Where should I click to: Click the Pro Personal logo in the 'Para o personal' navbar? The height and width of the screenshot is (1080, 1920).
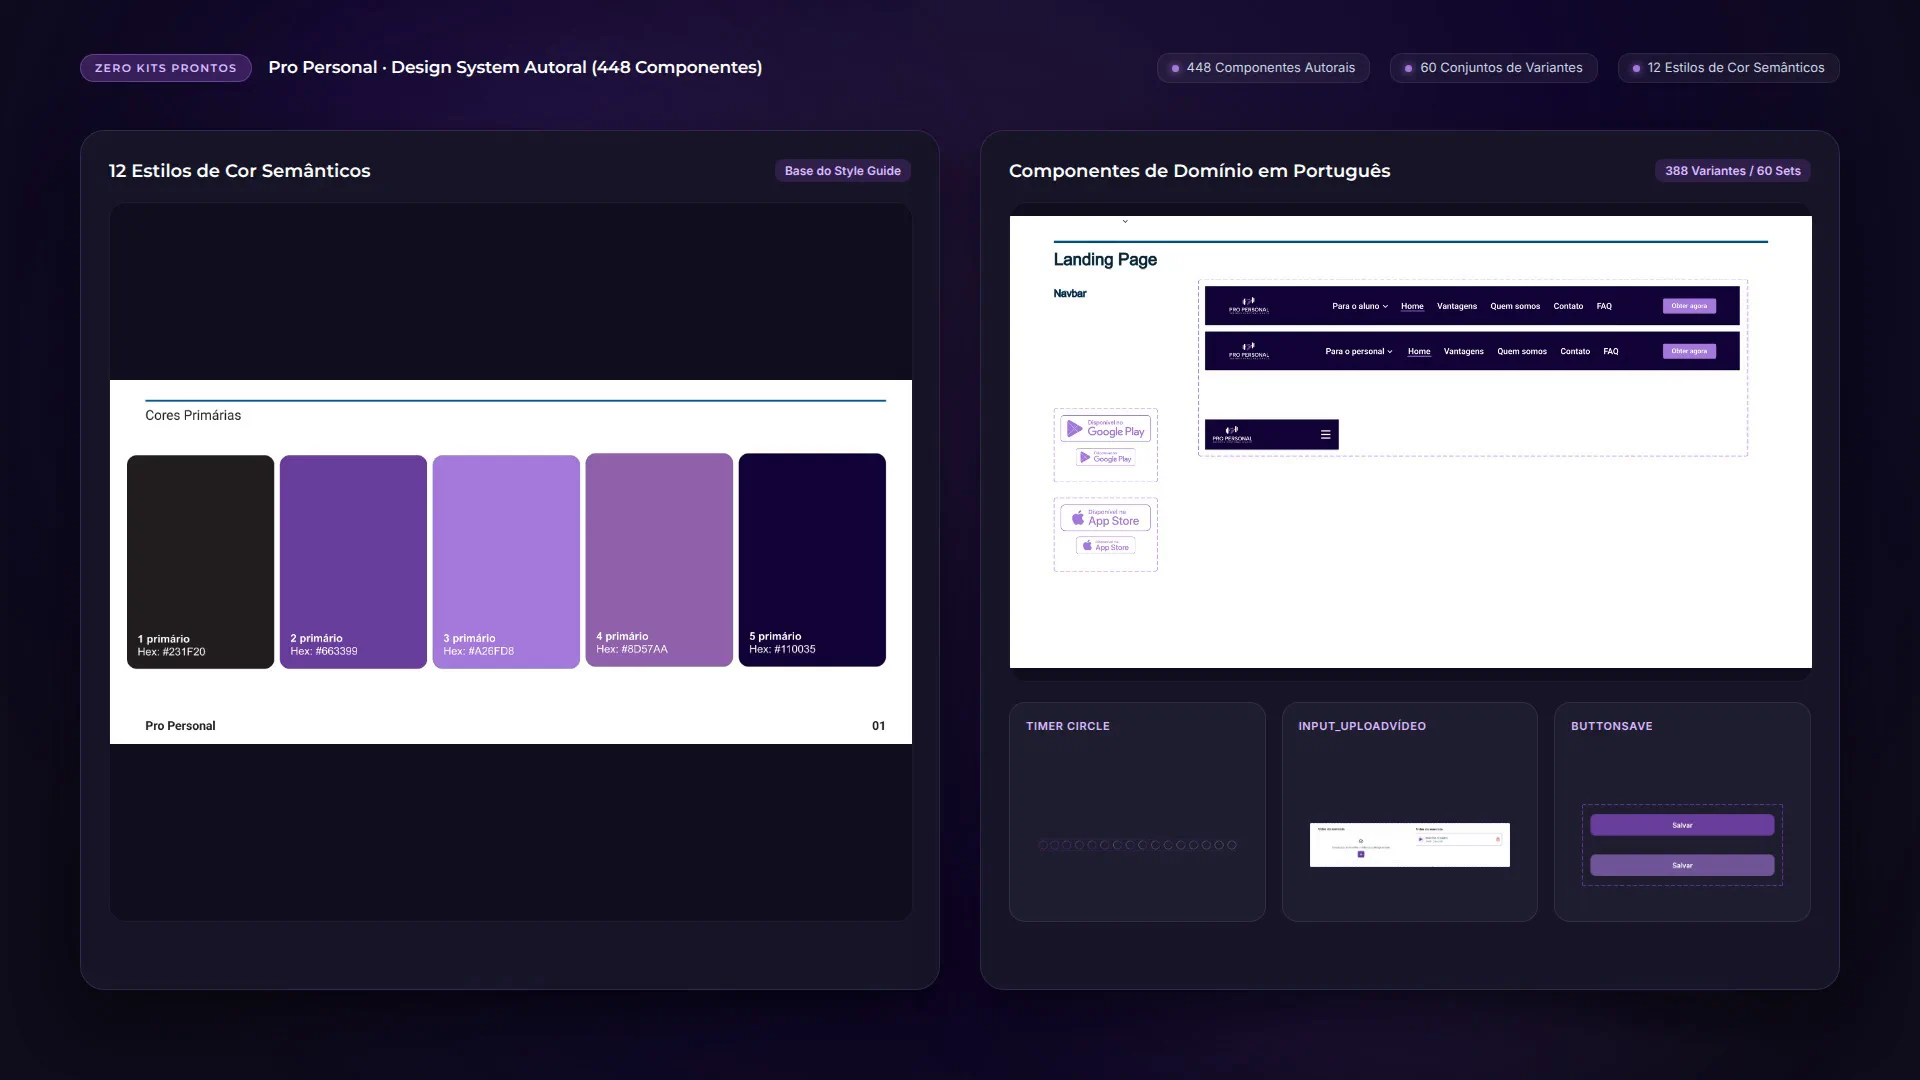point(1249,350)
